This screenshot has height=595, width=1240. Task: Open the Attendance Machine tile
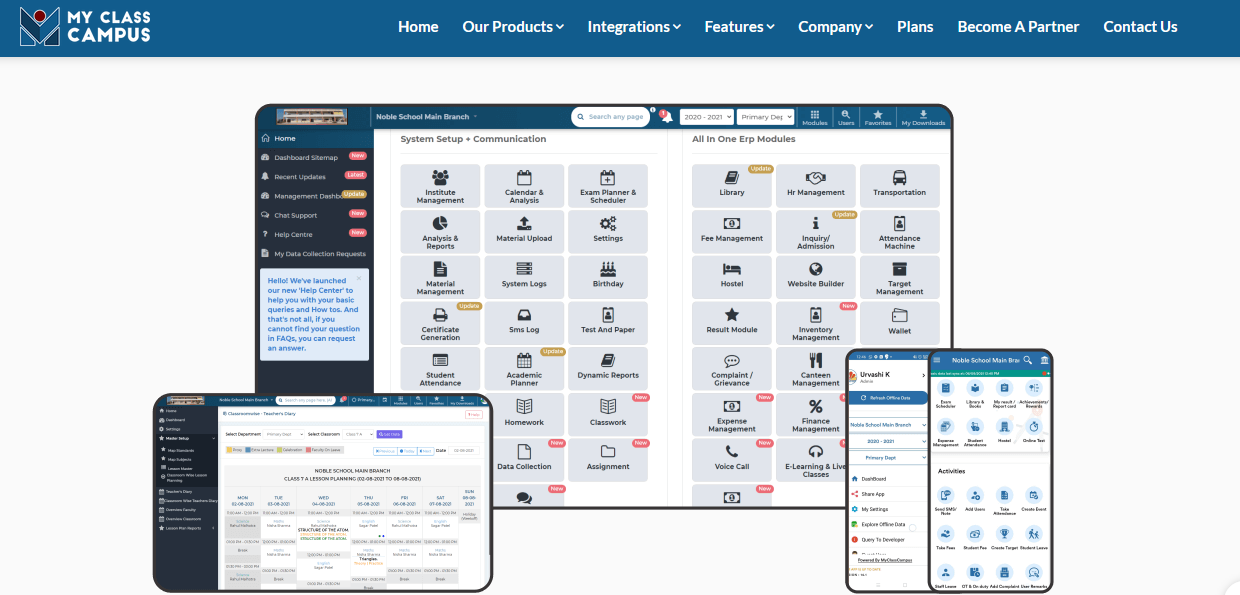pyautogui.click(x=900, y=232)
